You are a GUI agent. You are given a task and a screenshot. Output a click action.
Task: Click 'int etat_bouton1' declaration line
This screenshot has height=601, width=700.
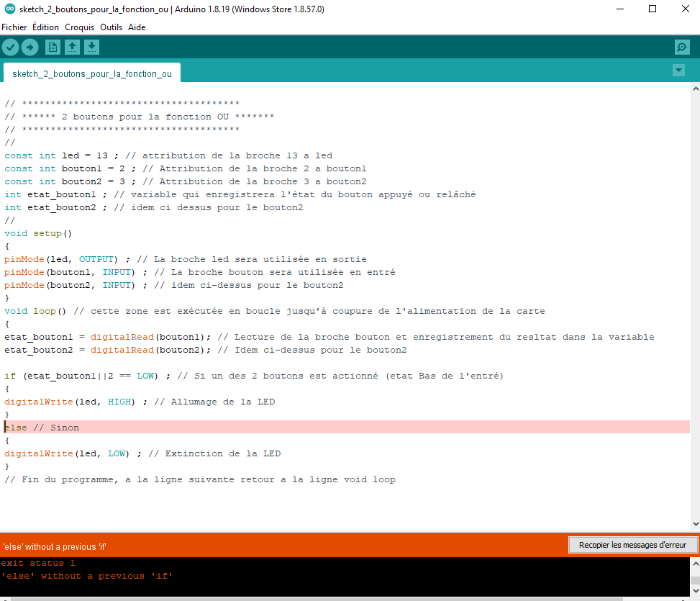coord(240,194)
